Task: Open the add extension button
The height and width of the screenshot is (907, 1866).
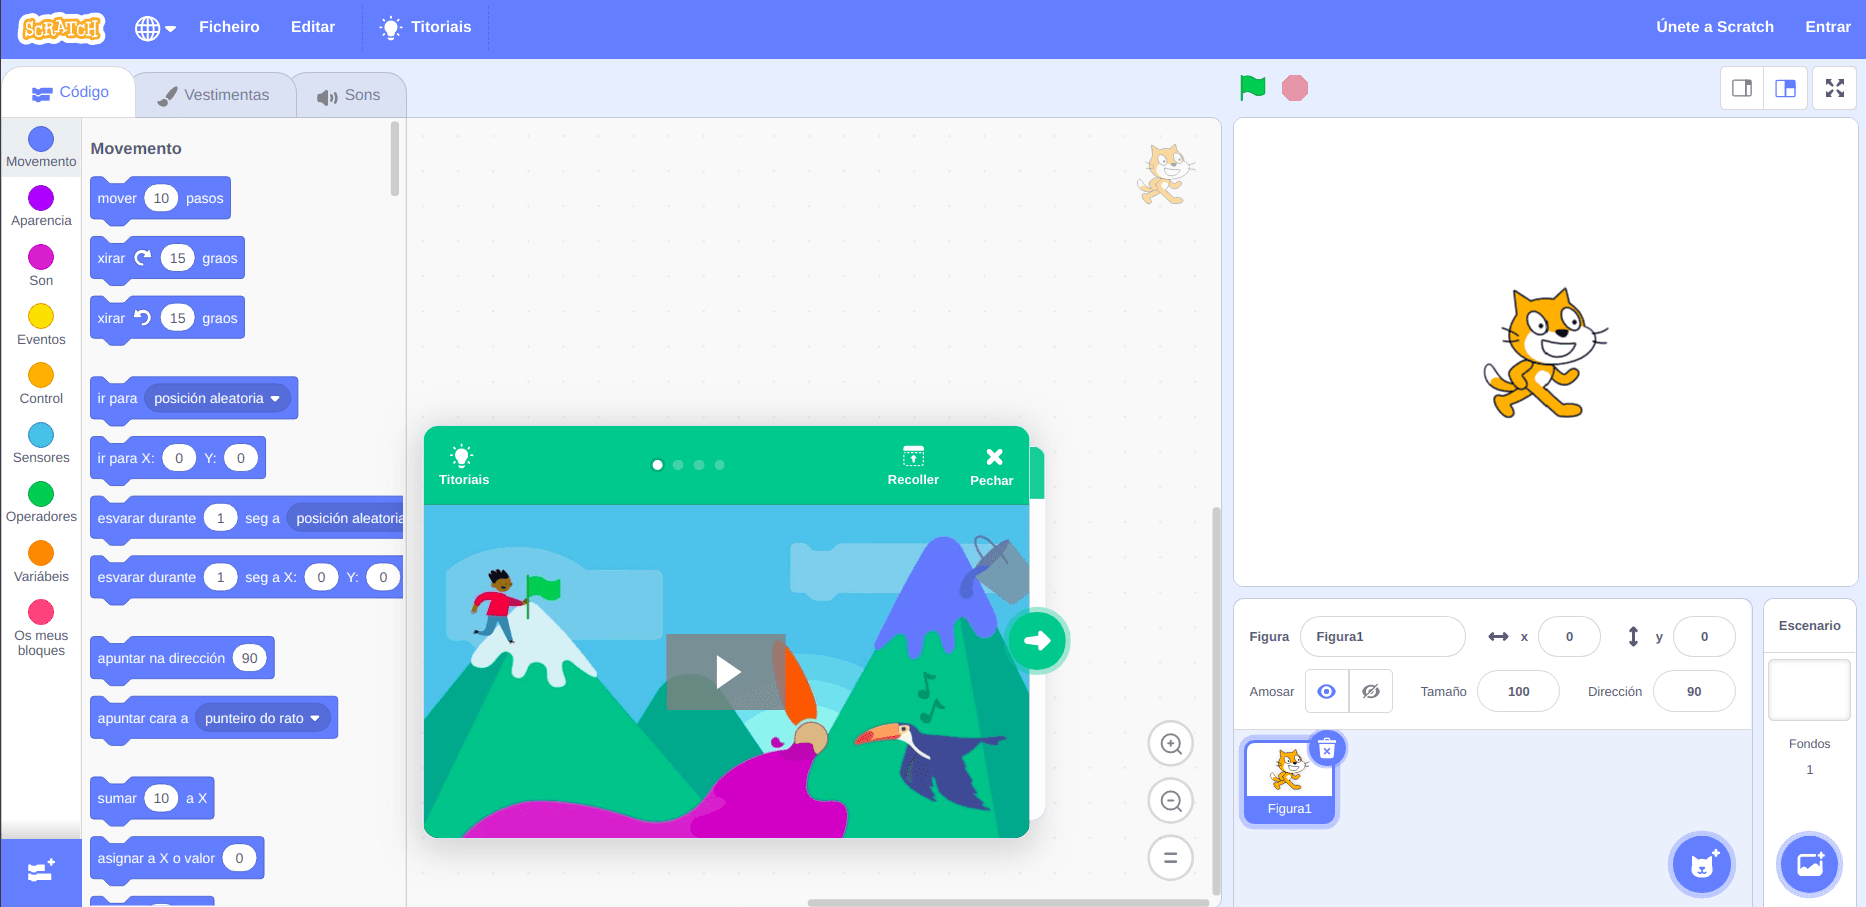Action: (41, 872)
